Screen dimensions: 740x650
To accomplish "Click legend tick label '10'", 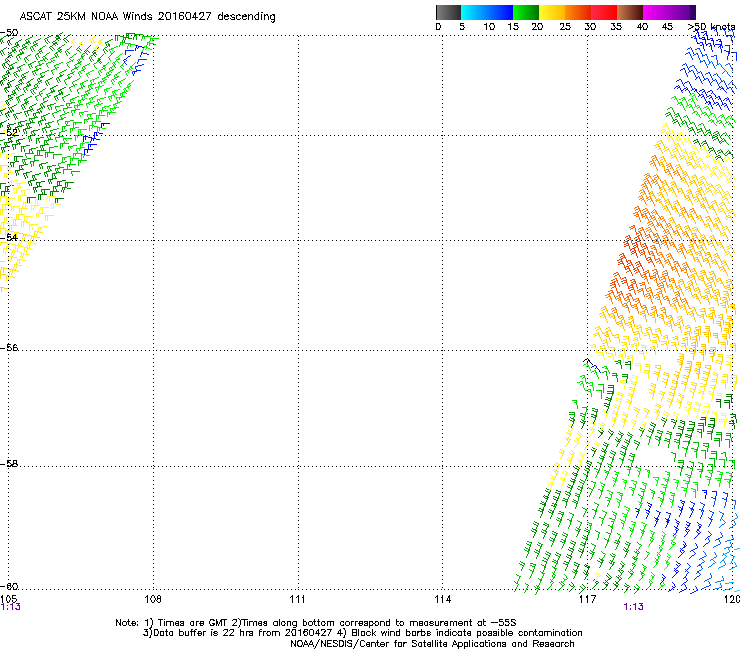I will coord(489,27).
